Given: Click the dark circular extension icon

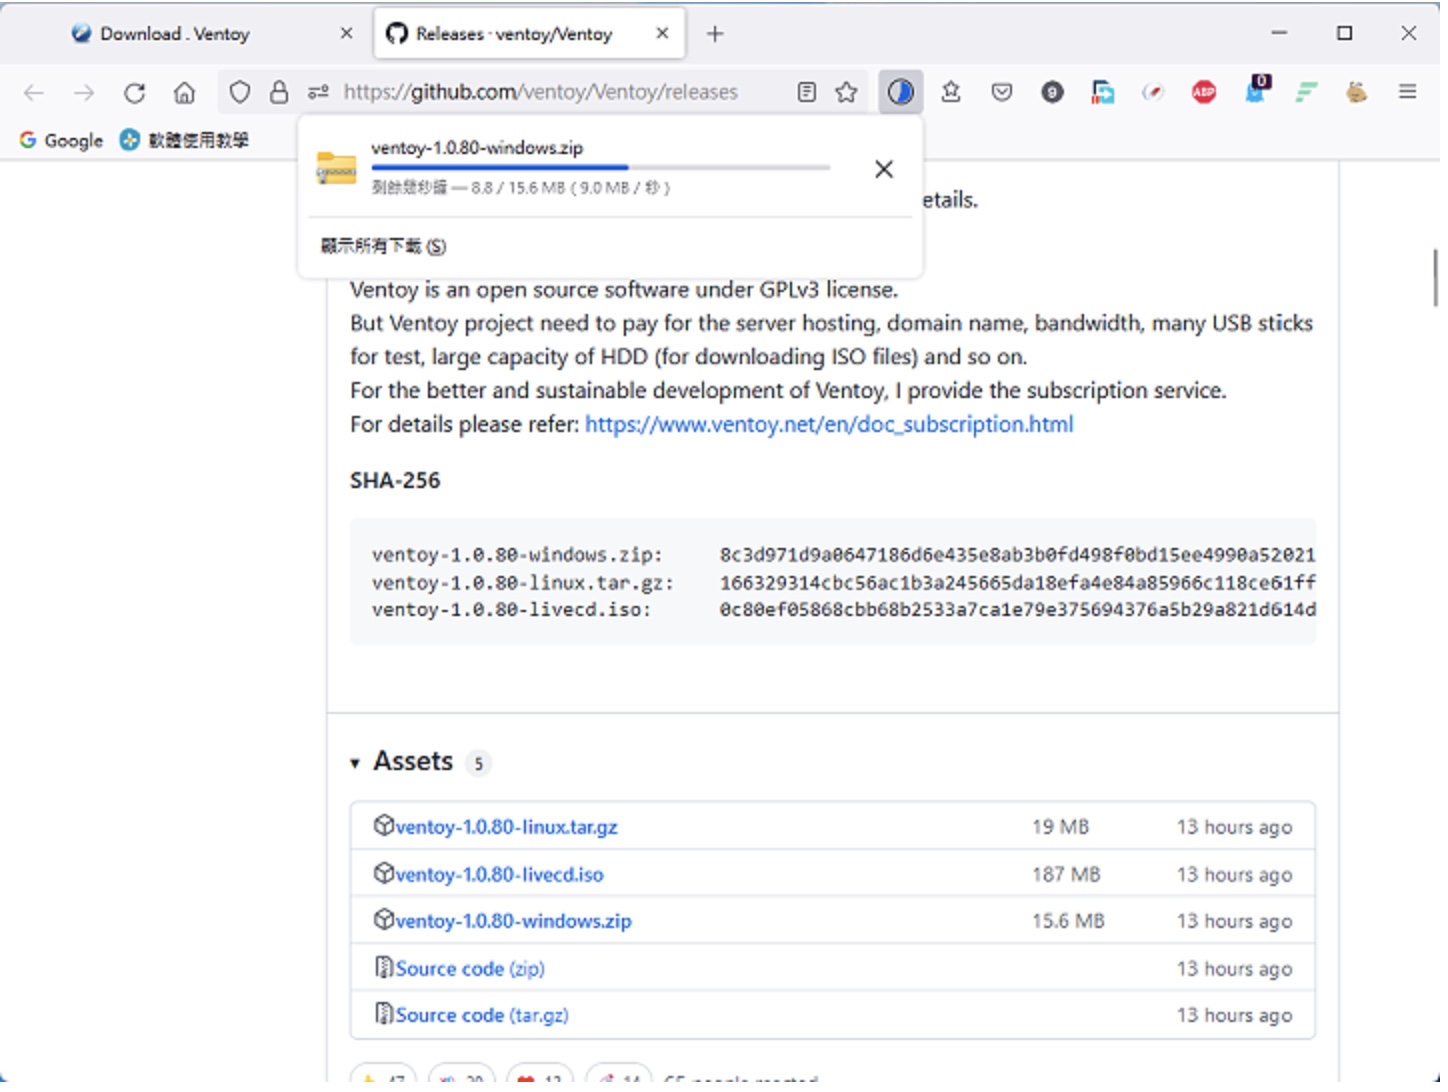Looking at the screenshot, I should [x=1053, y=93].
